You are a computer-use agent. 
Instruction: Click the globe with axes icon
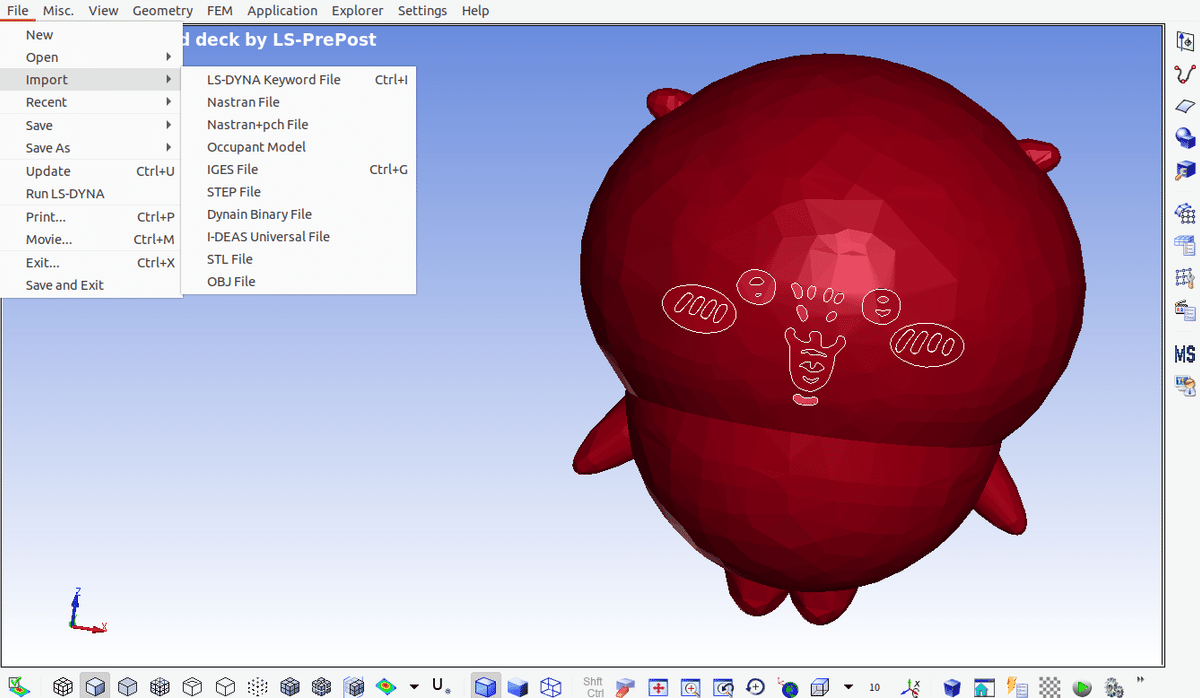pyautogui.click(x=788, y=686)
